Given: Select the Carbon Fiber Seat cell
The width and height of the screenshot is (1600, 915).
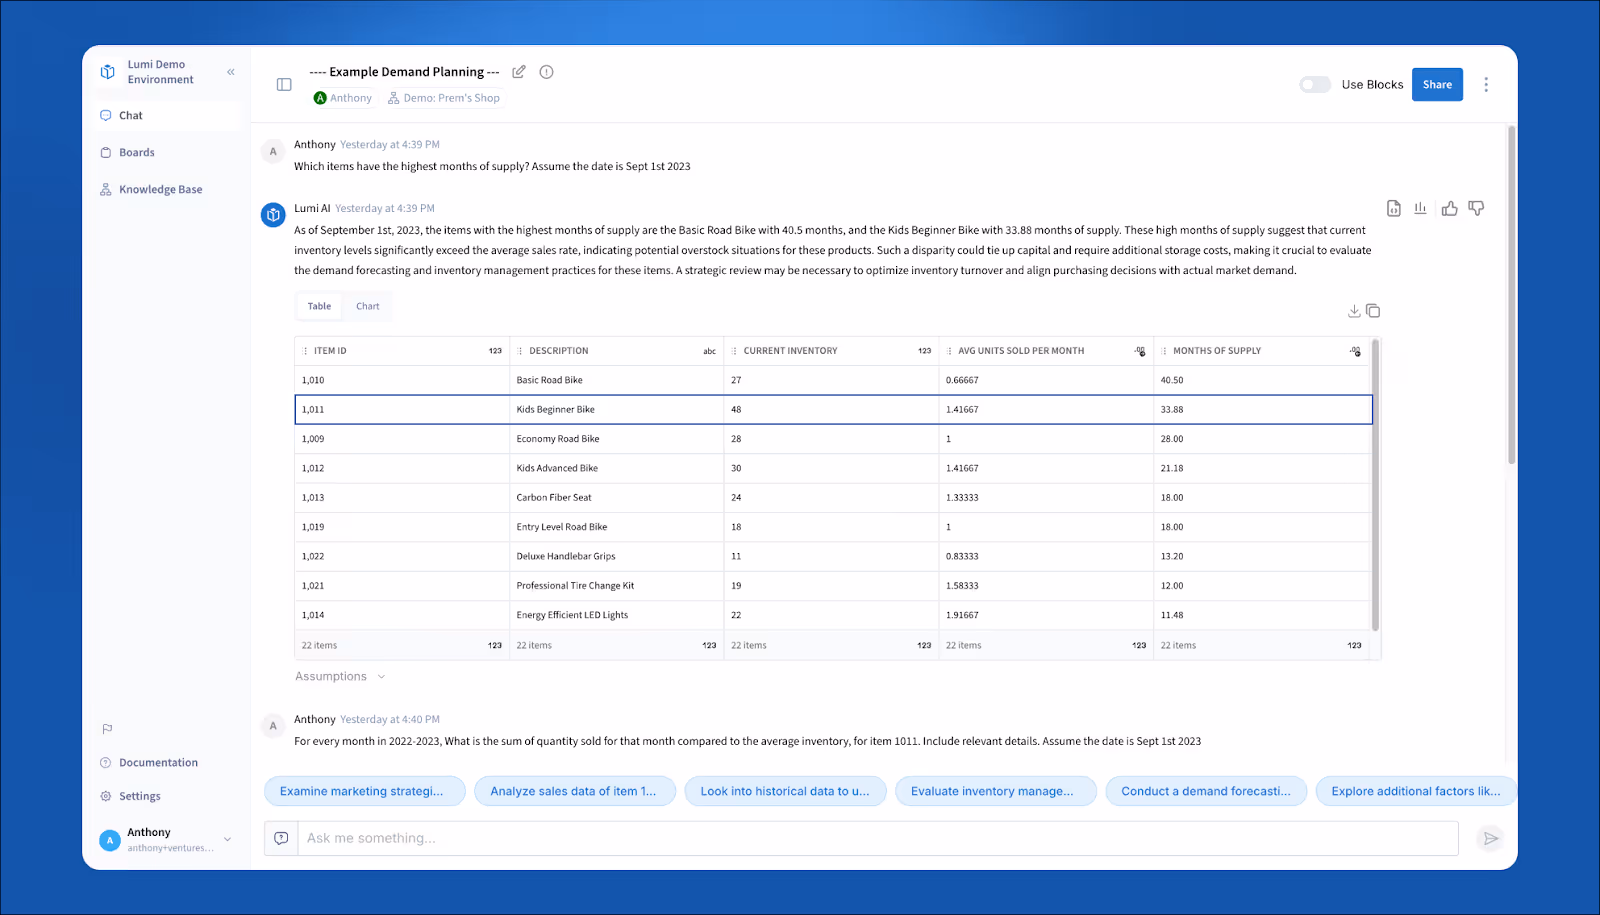Looking at the screenshot, I should pos(616,498).
